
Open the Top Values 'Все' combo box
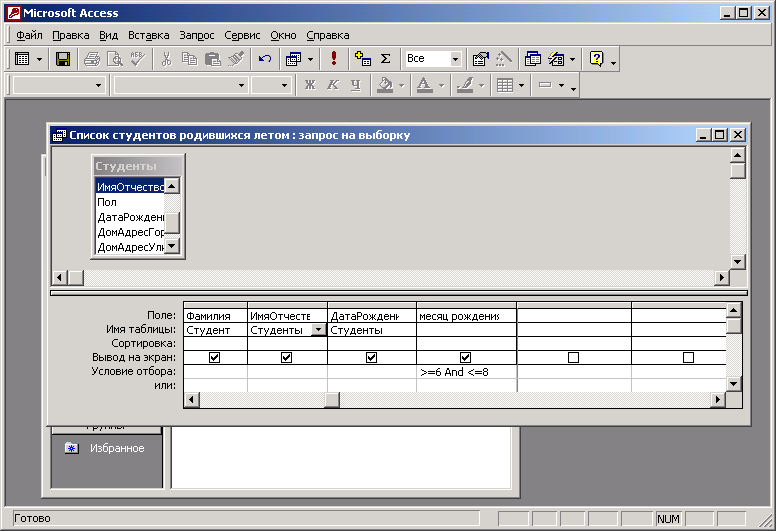455,59
